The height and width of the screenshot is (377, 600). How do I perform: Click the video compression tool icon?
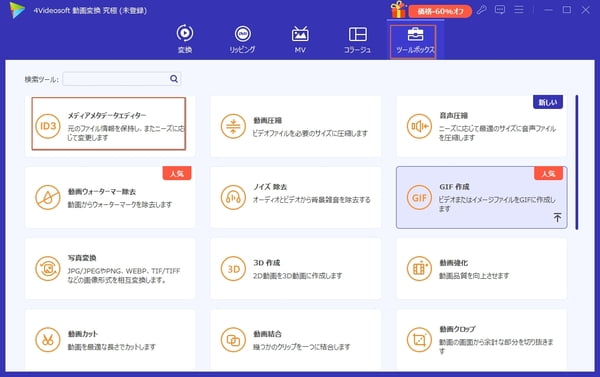pyautogui.click(x=233, y=126)
